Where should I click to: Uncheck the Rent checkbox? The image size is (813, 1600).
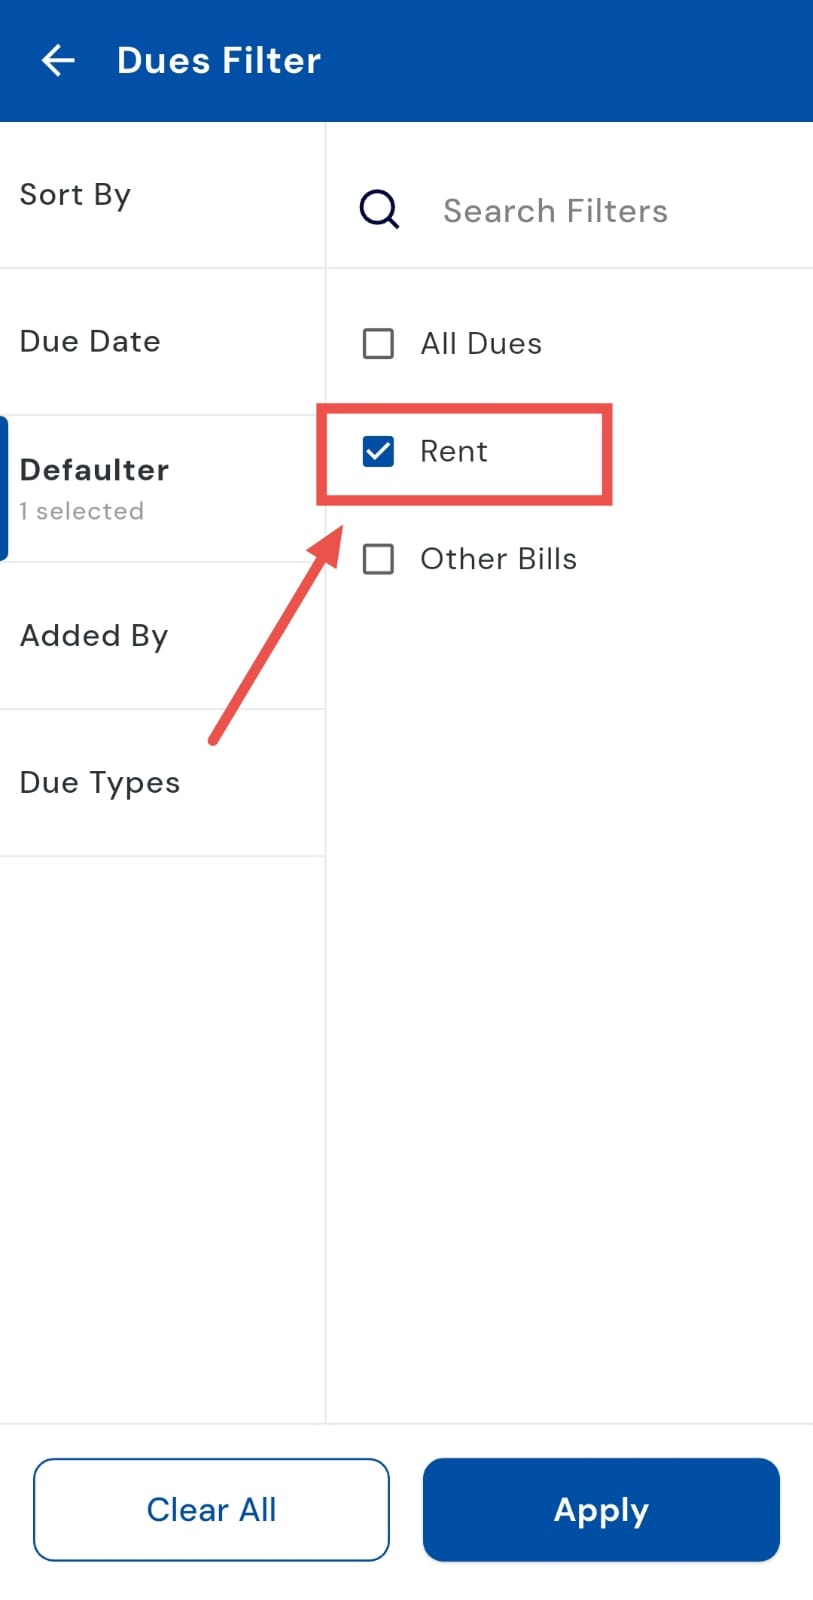(x=378, y=452)
